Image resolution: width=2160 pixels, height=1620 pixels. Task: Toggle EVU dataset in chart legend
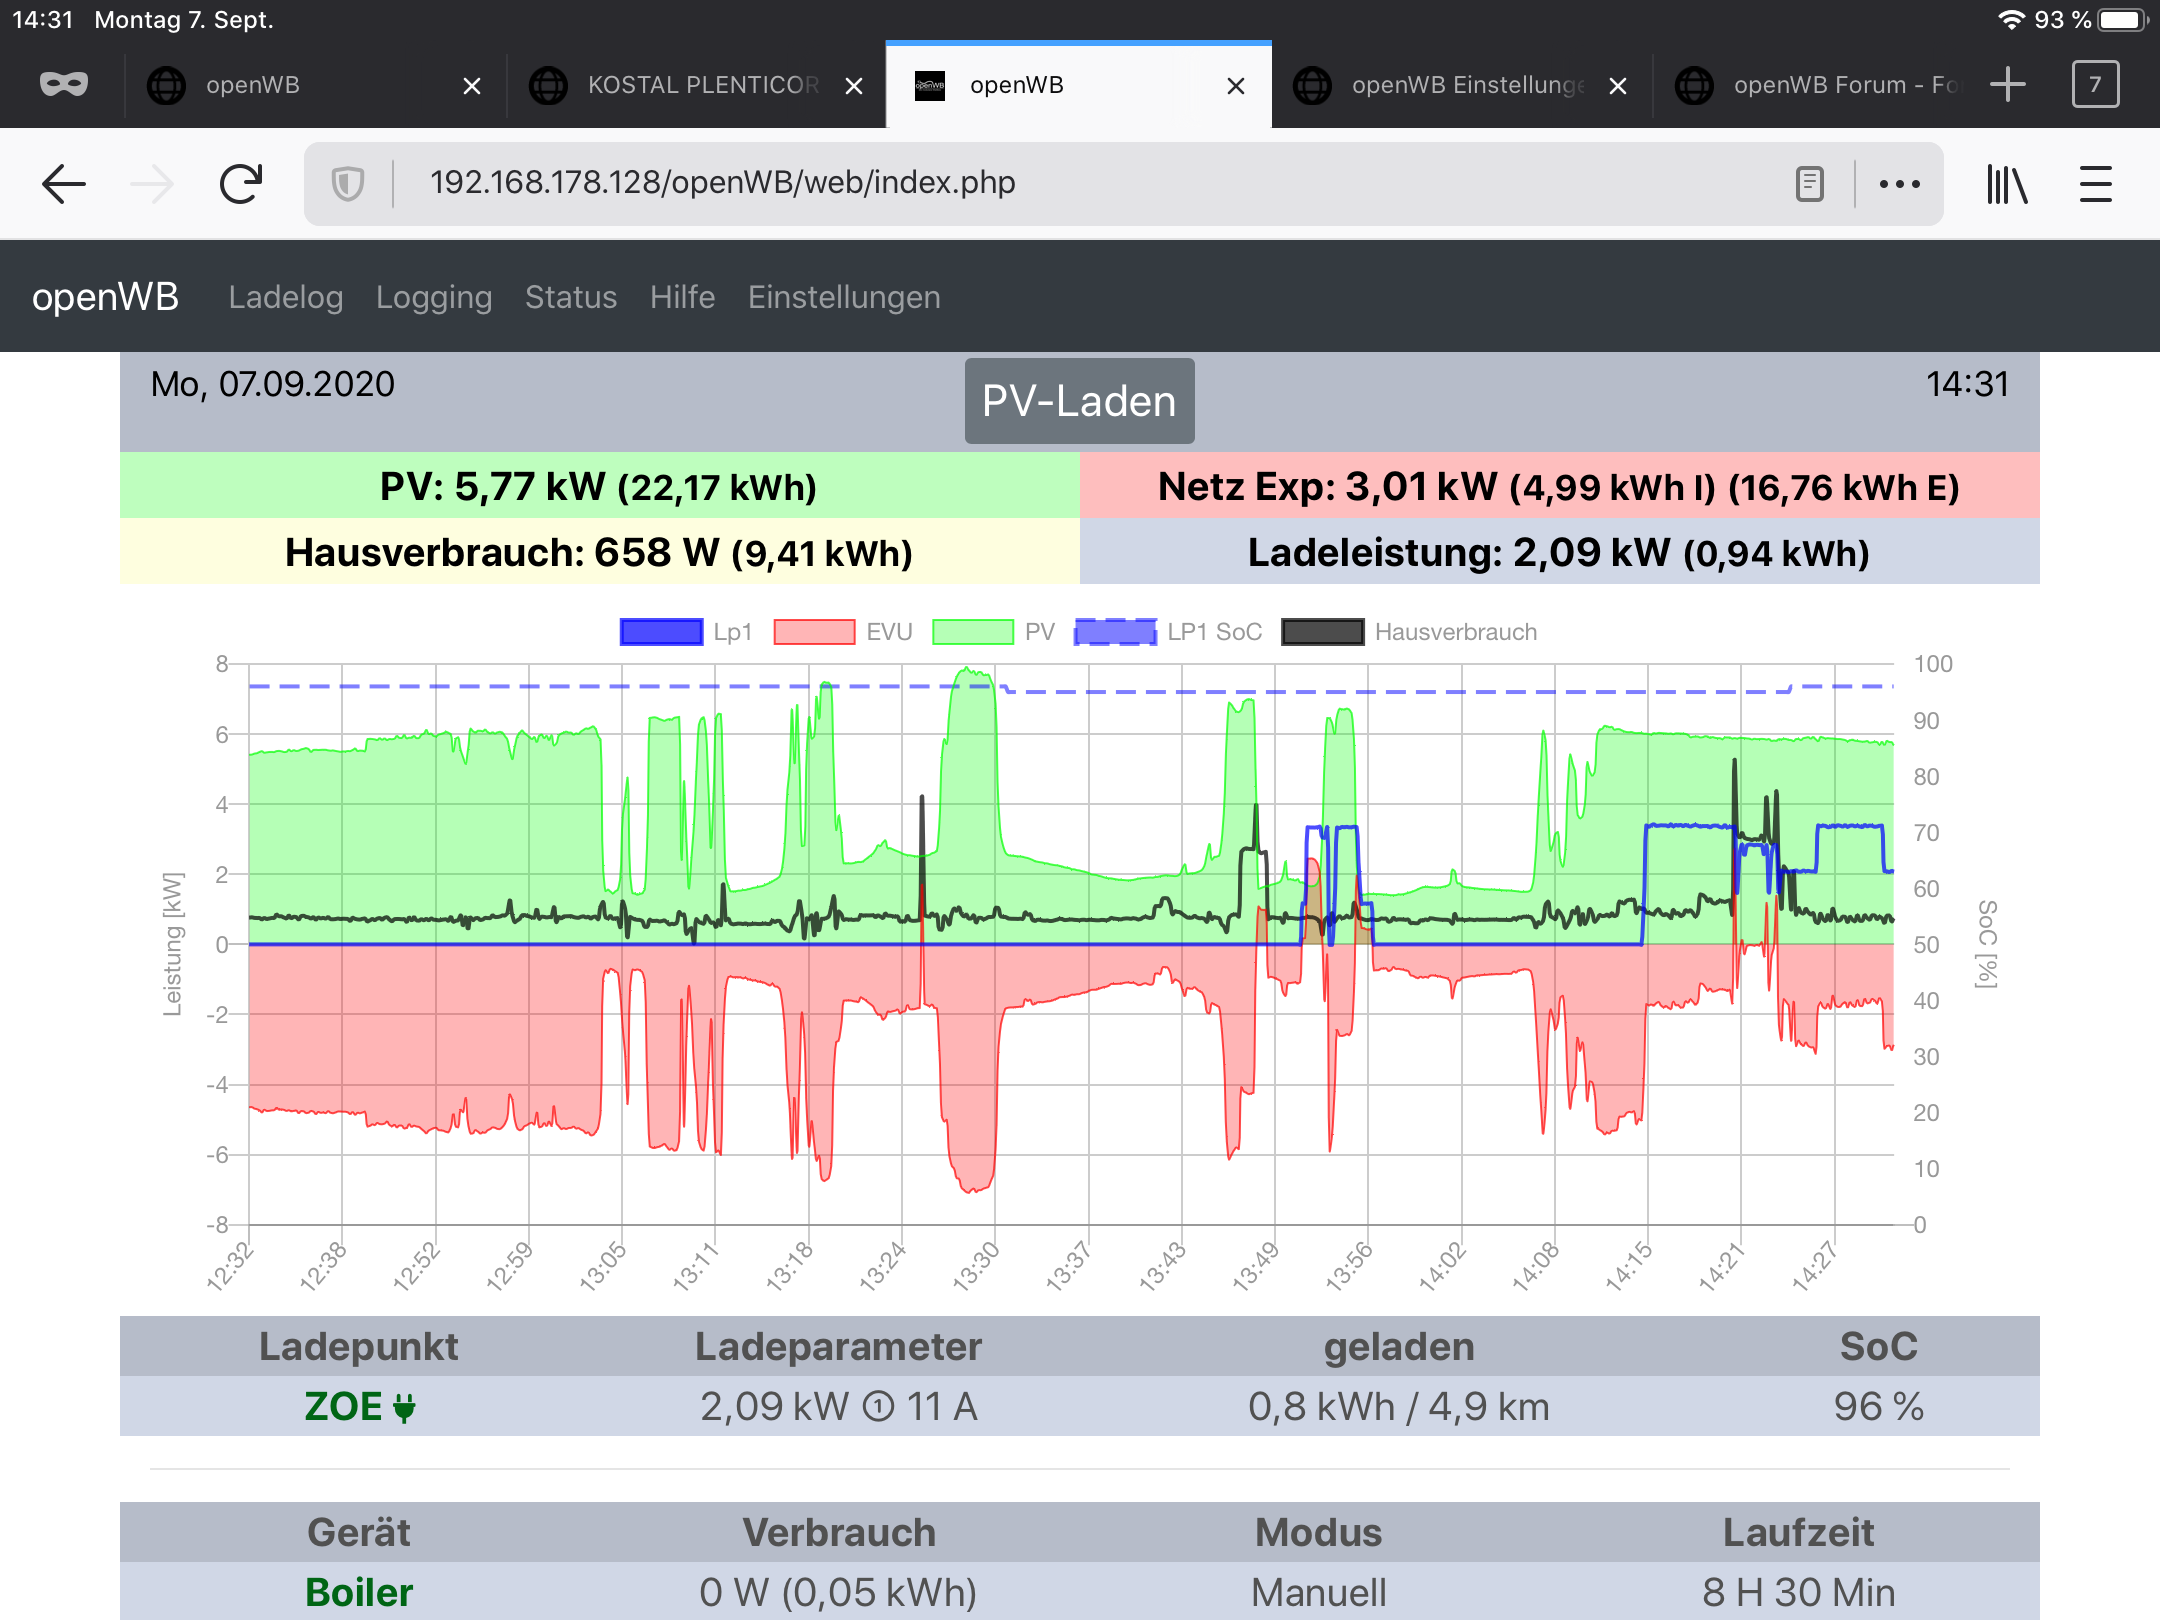coord(814,632)
